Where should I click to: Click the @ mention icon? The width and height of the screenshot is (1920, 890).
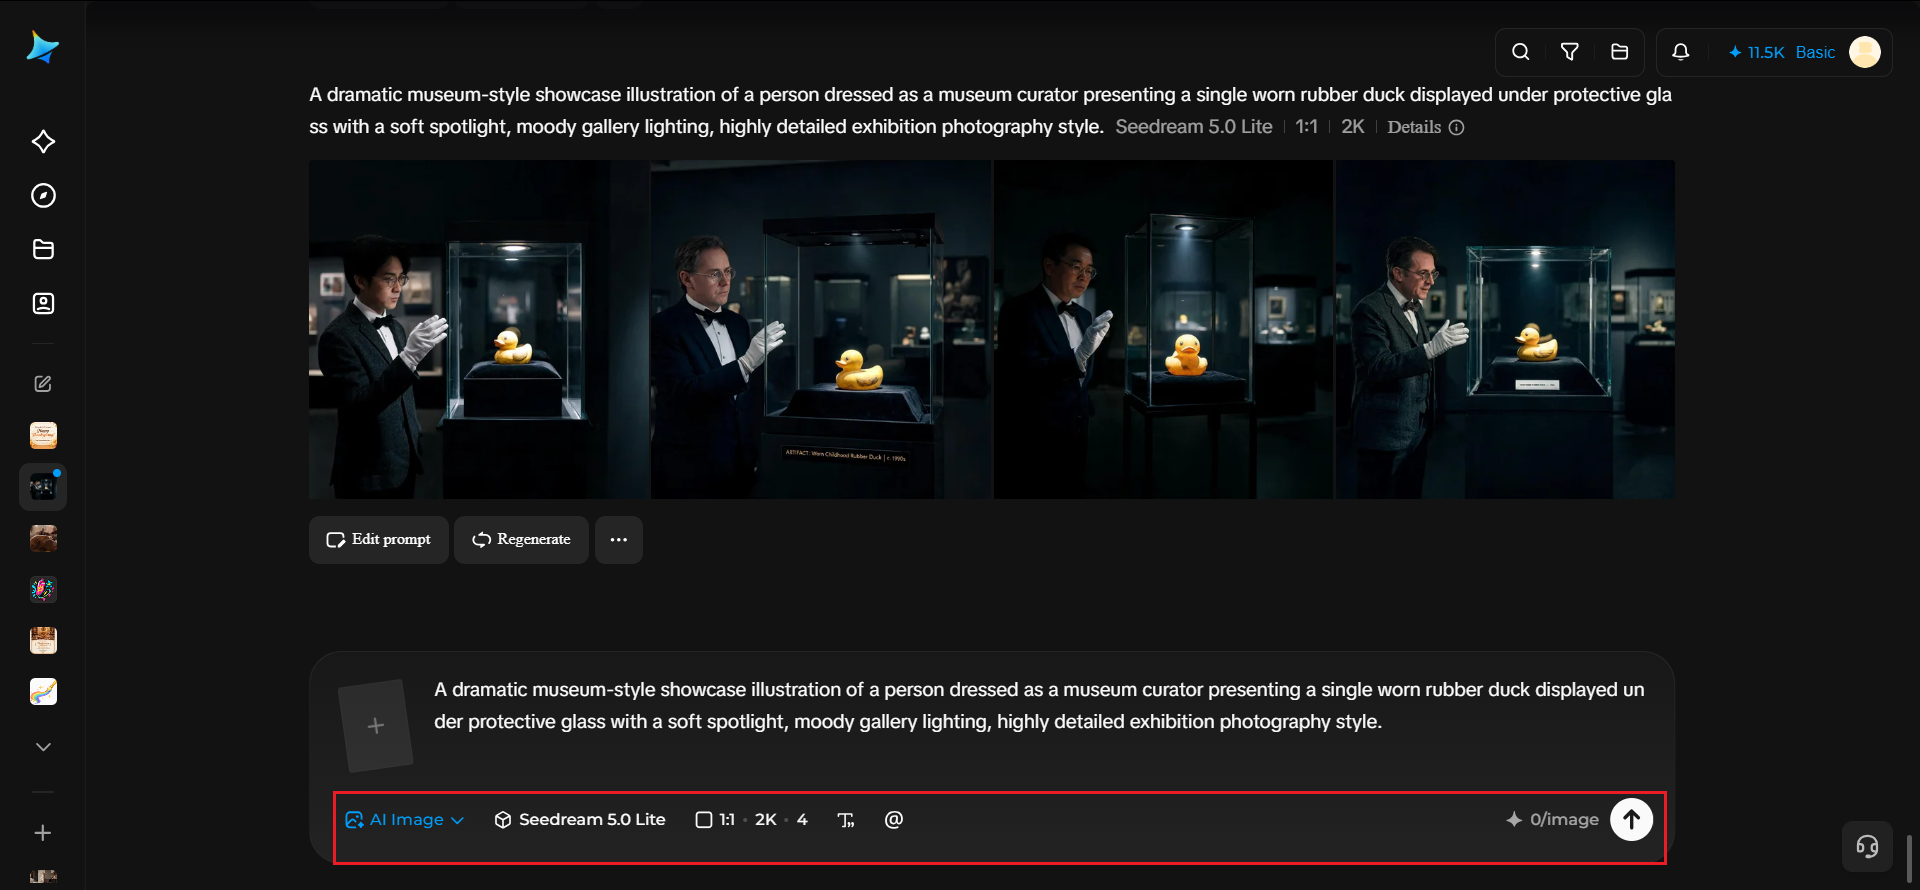tap(894, 820)
